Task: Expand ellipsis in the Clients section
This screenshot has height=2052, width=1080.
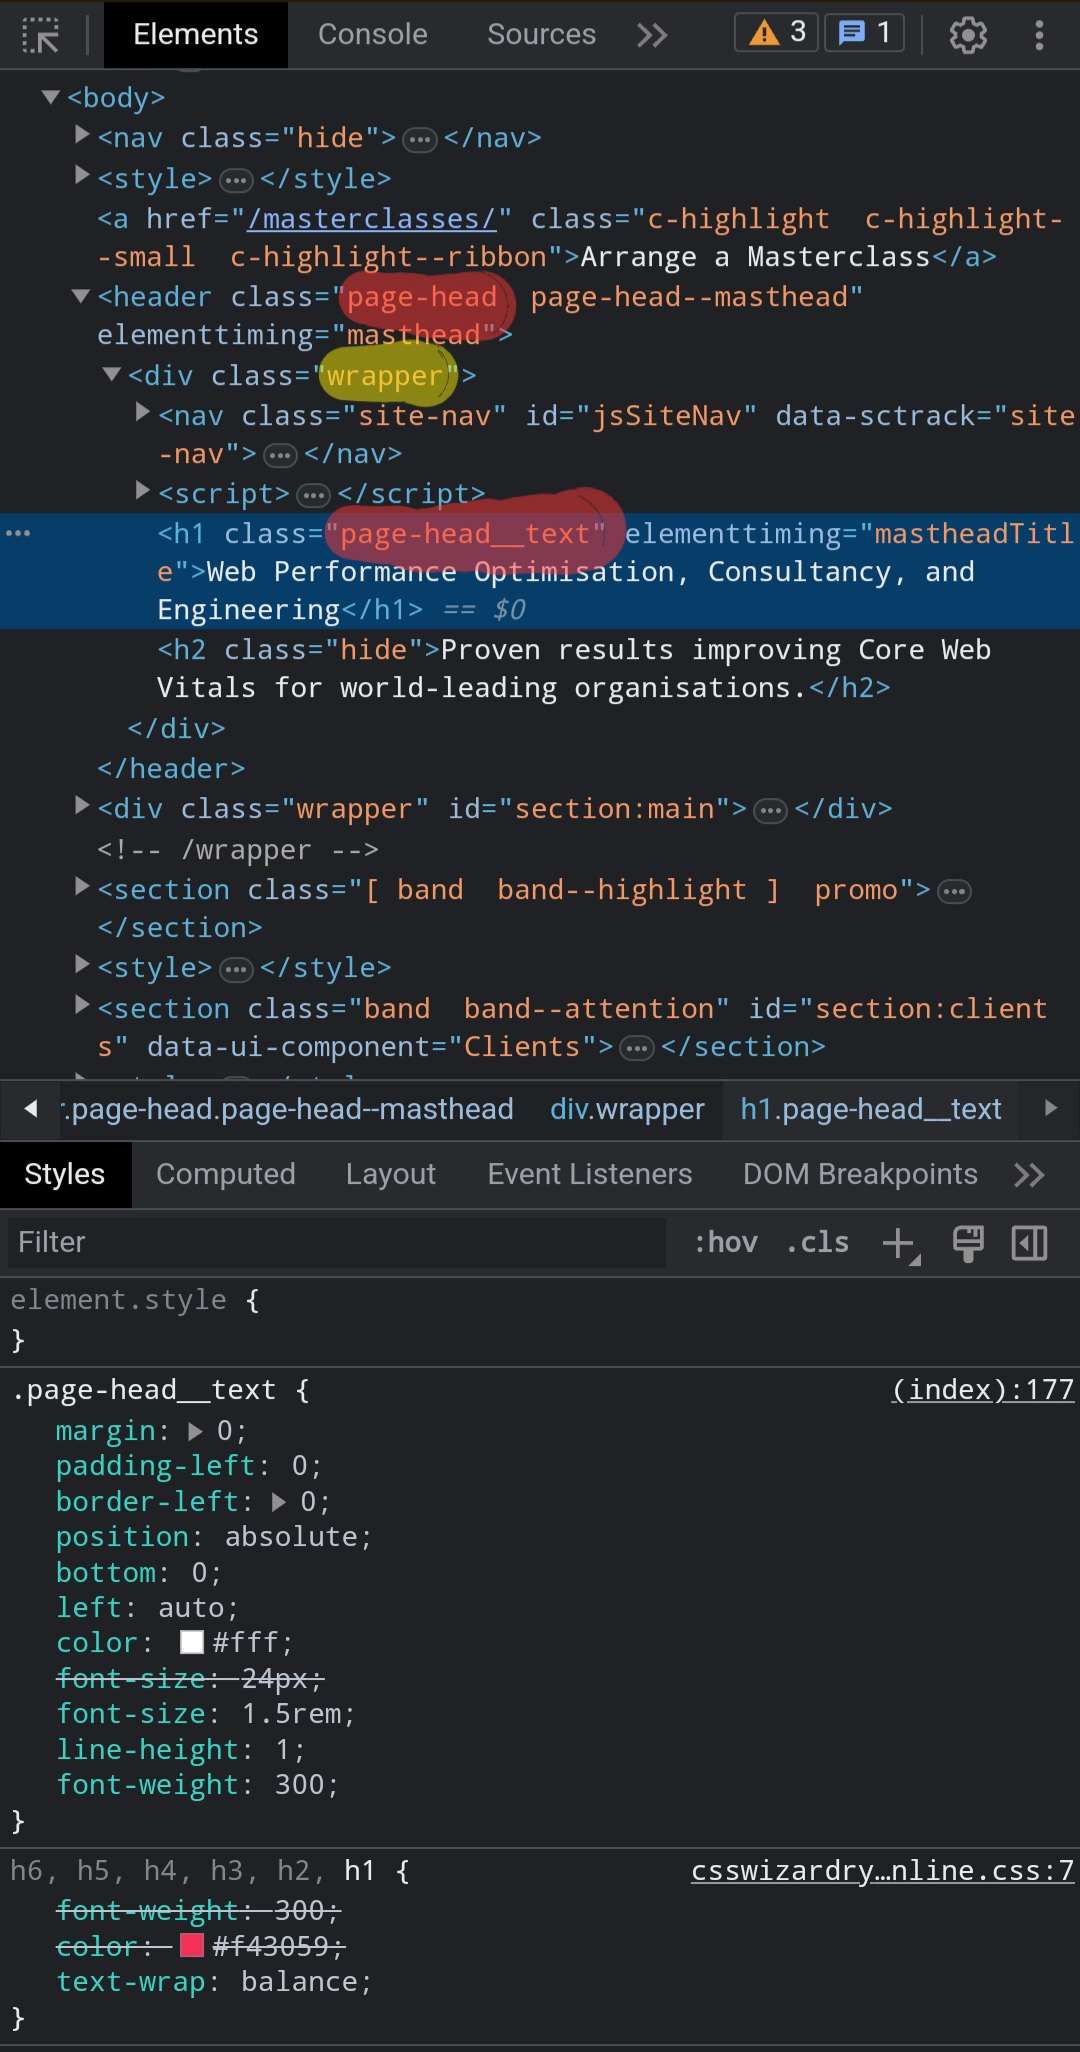Action: 637,1048
